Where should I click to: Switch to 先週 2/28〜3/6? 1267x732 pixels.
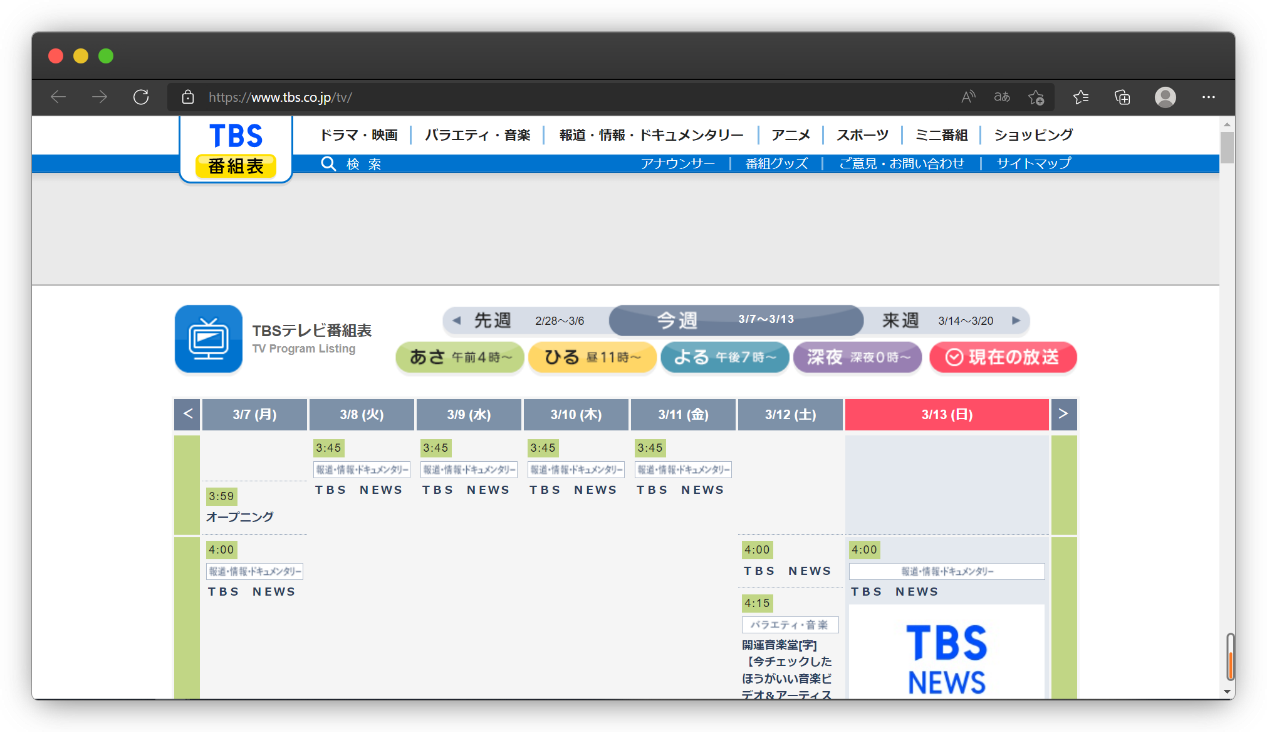point(527,321)
